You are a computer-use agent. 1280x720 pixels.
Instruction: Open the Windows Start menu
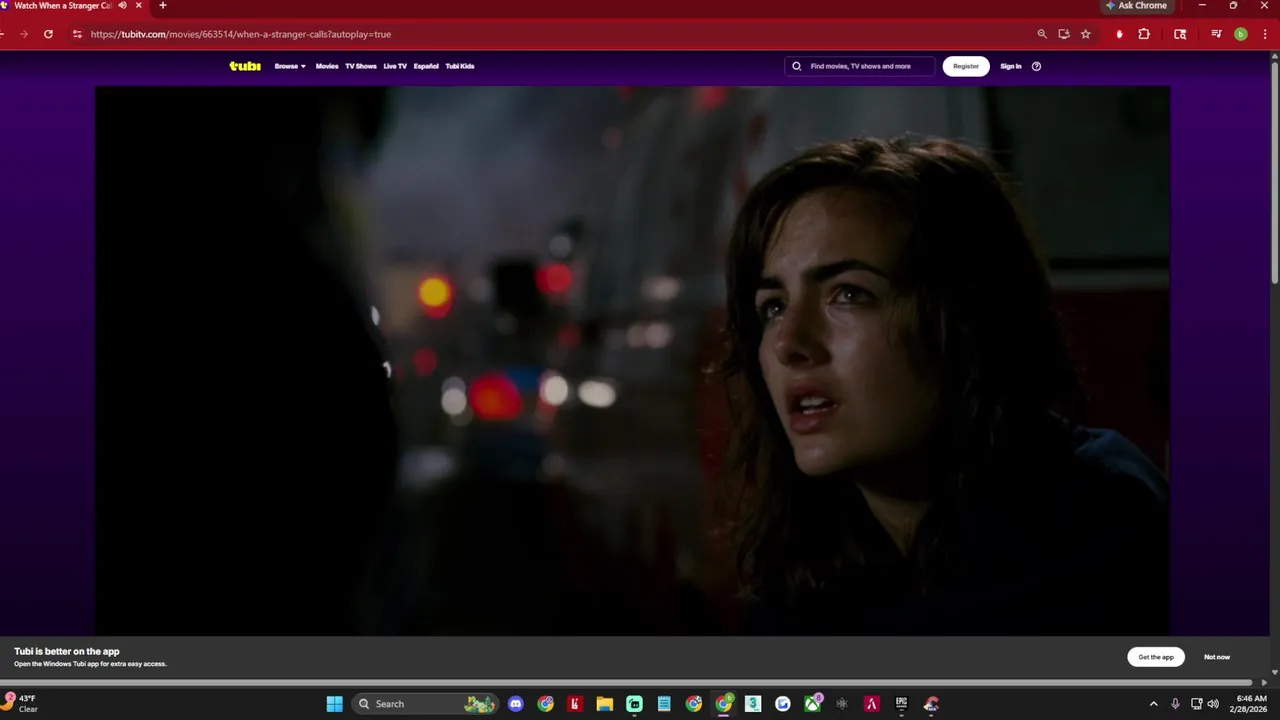point(335,704)
